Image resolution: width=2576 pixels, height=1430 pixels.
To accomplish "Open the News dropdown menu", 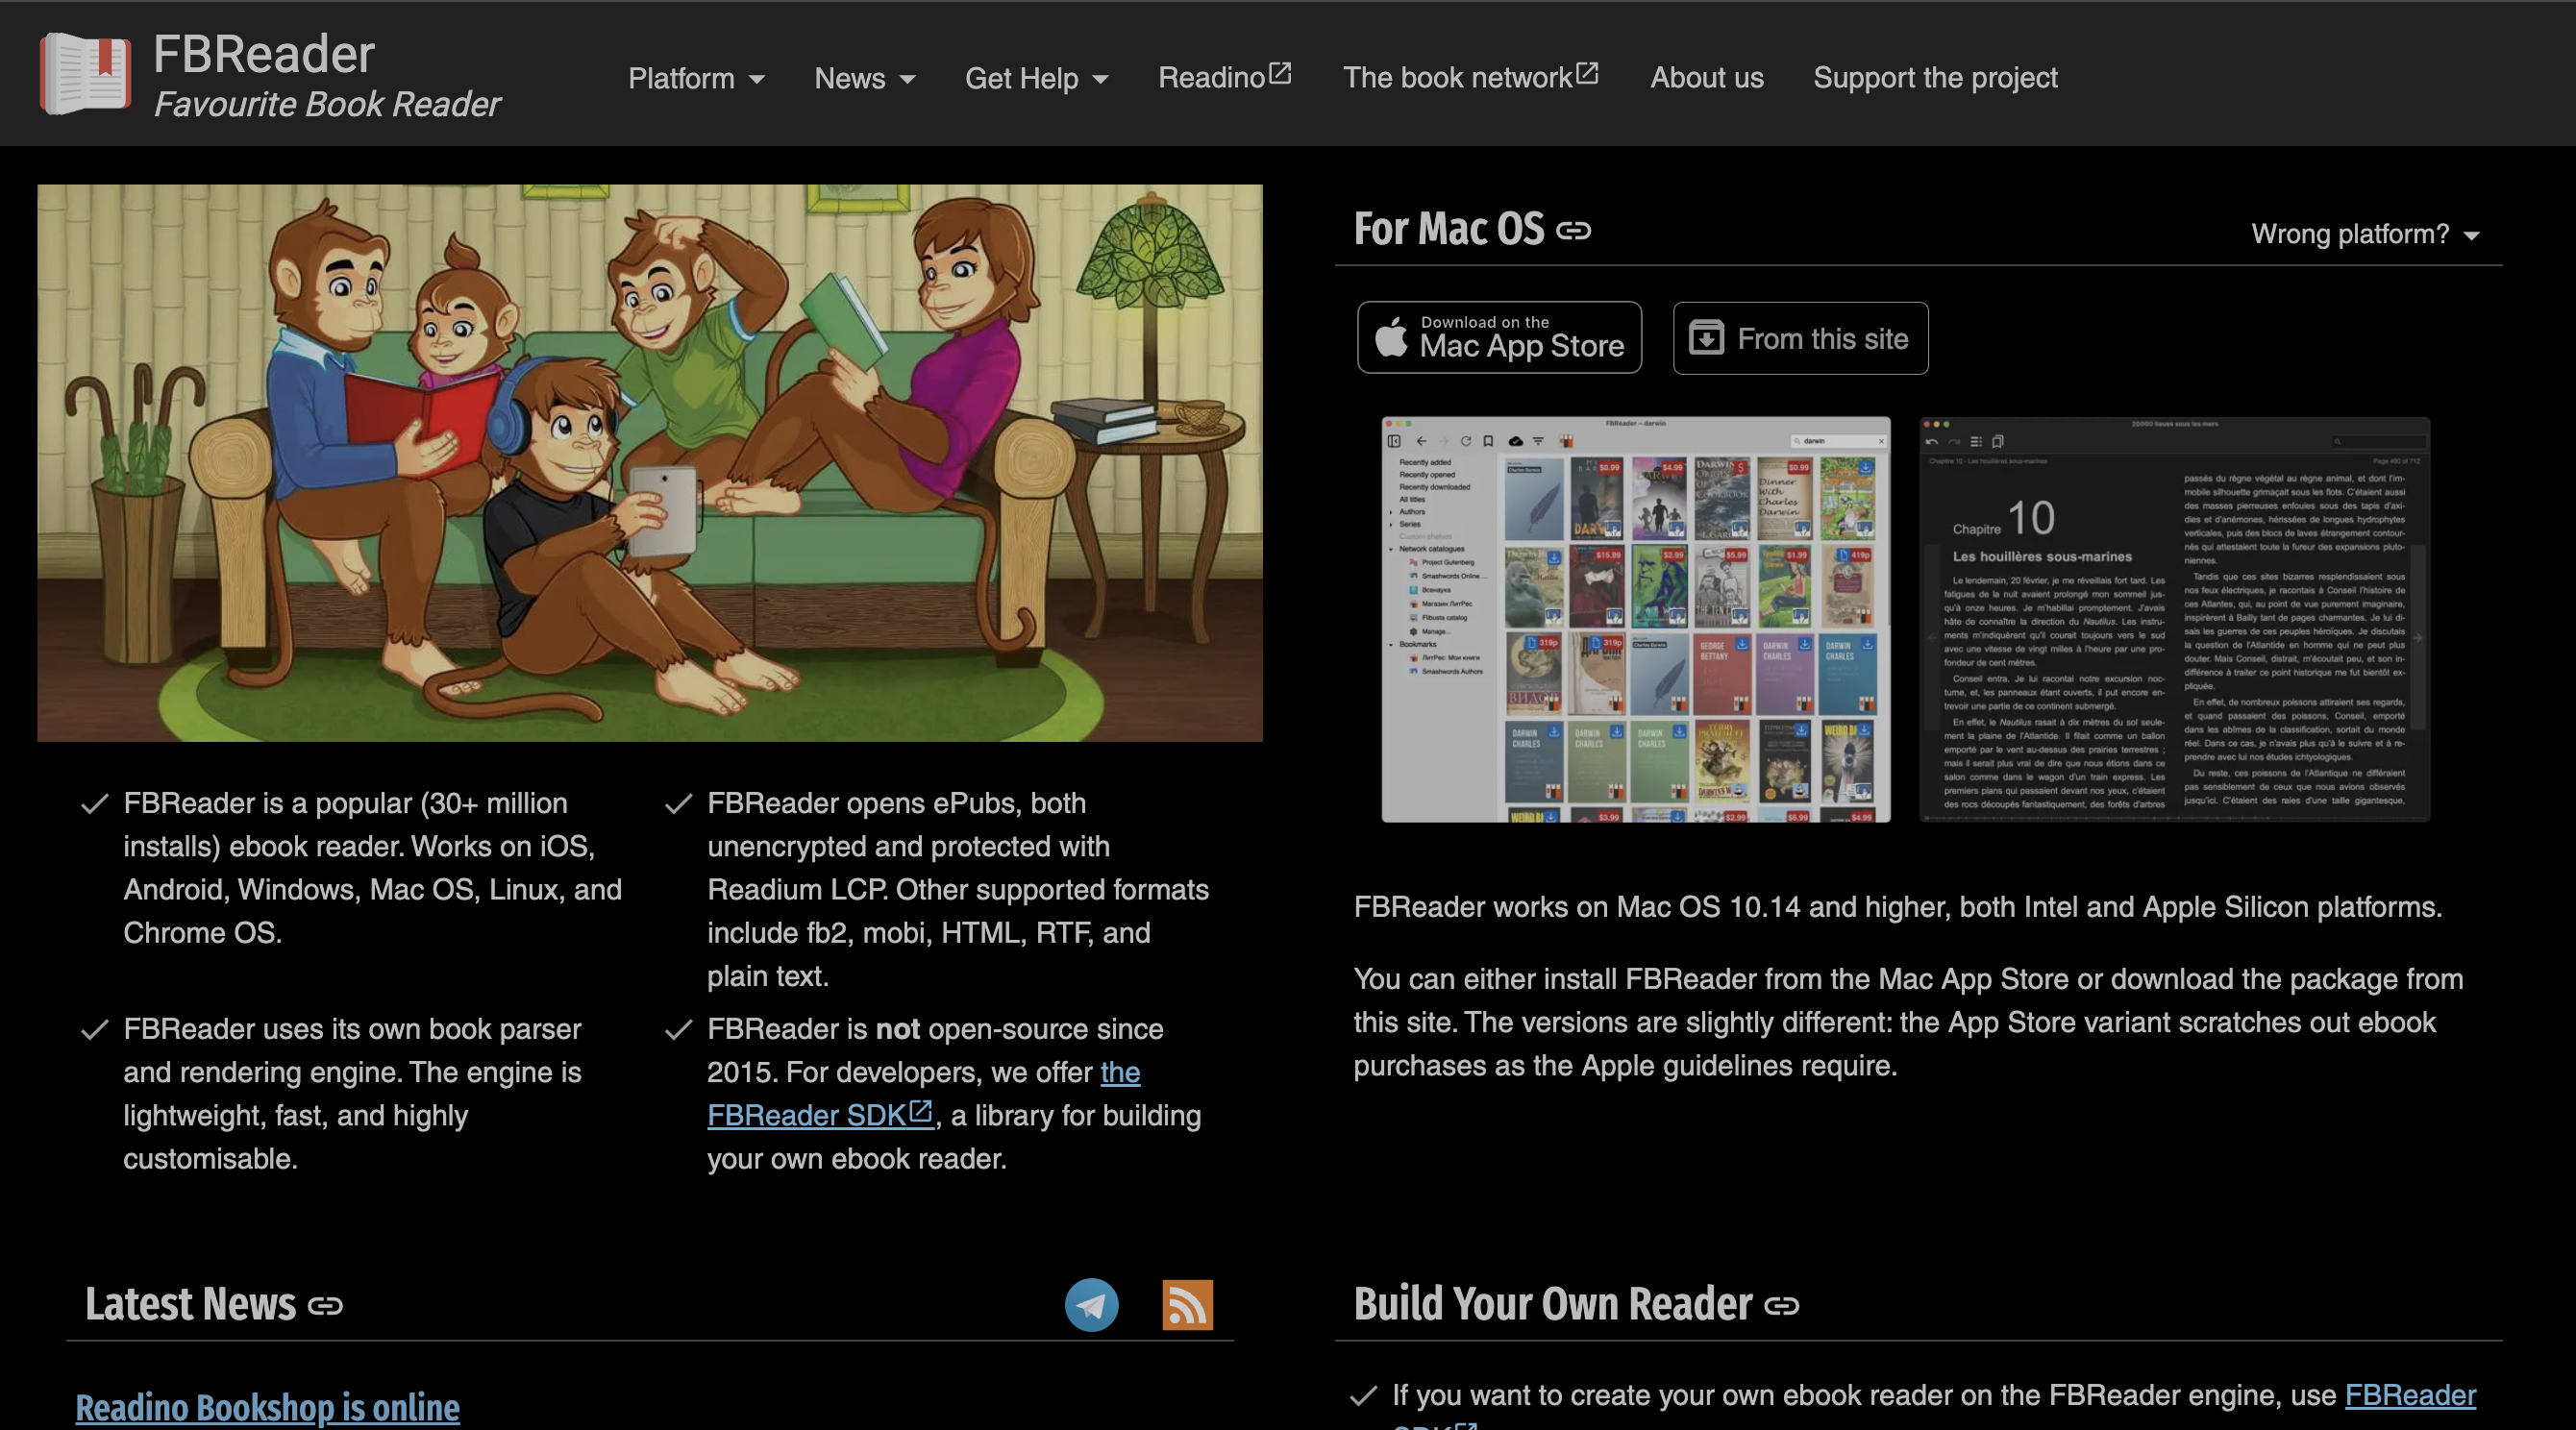I will 864,78.
